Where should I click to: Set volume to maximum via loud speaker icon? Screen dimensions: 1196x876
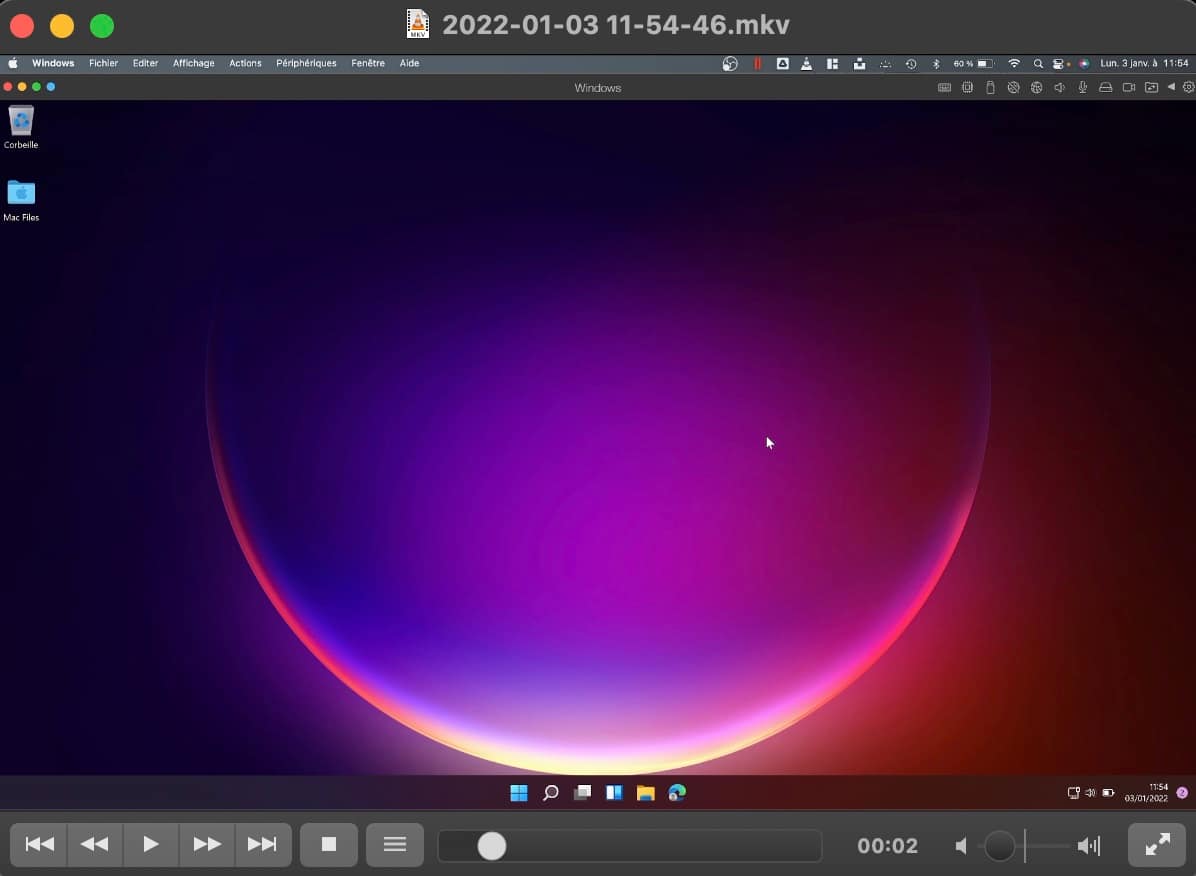tap(1088, 846)
